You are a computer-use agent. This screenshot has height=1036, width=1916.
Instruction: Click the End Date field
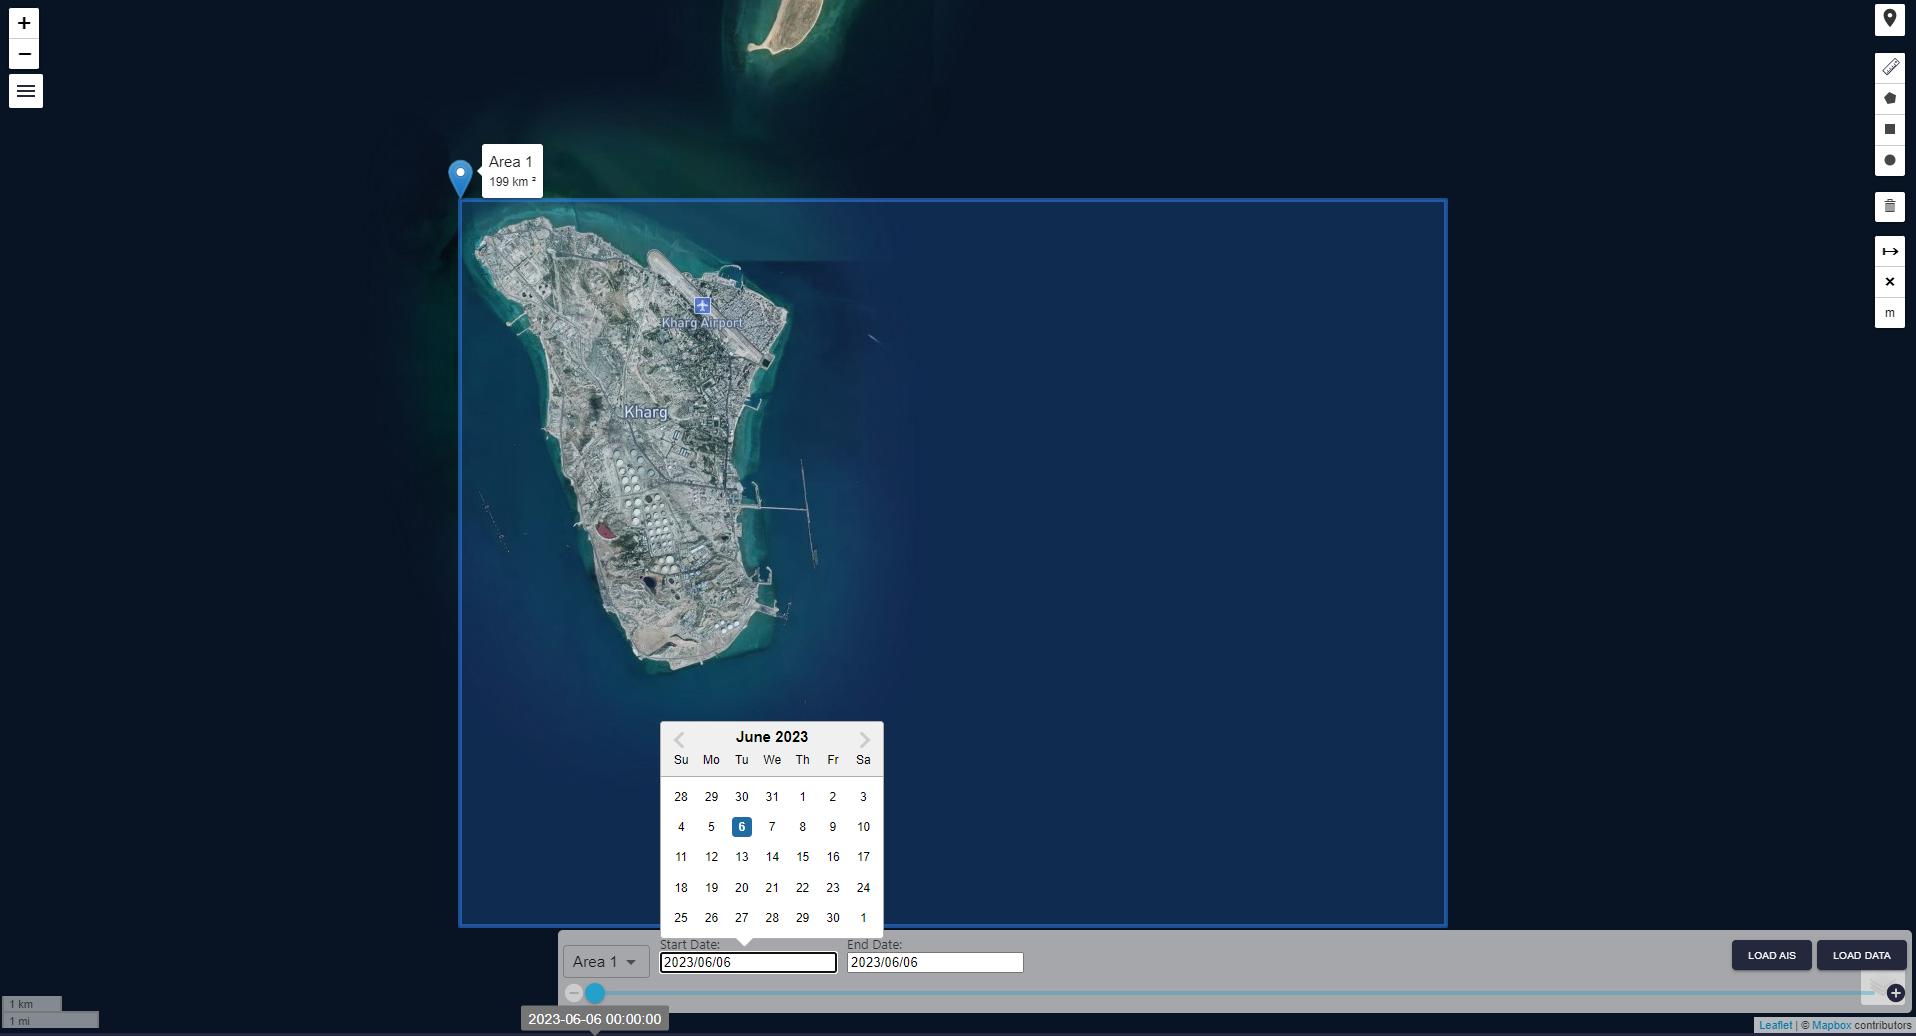[934, 962]
